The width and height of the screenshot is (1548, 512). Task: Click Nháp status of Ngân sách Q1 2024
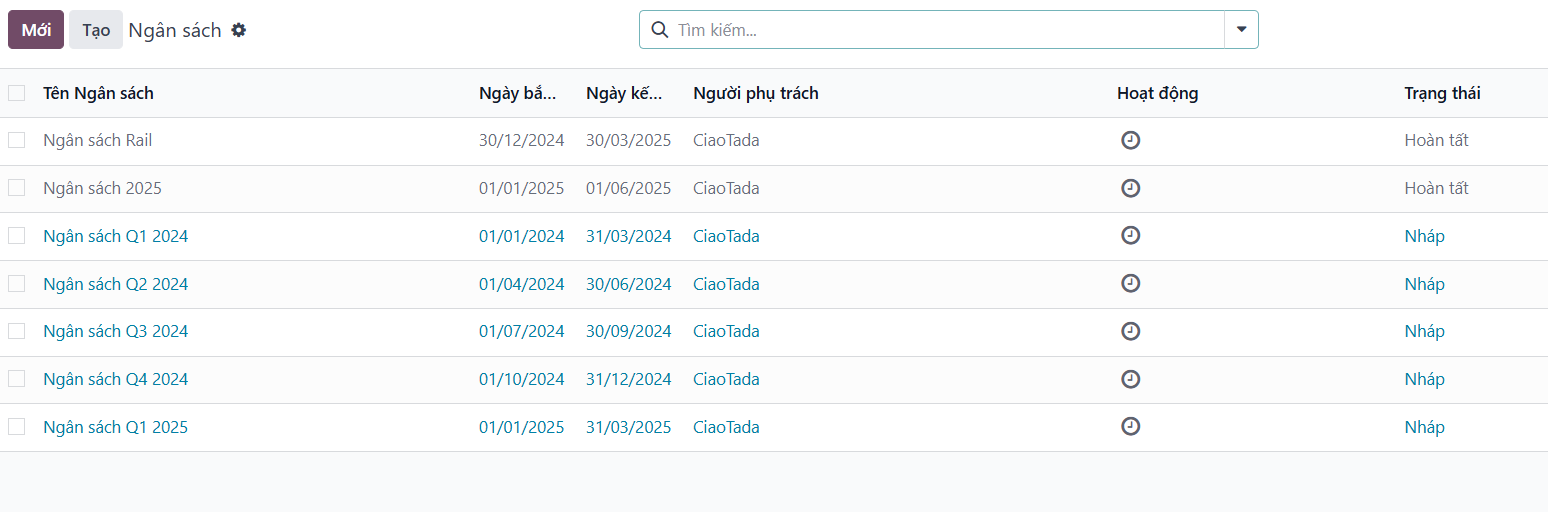1424,236
